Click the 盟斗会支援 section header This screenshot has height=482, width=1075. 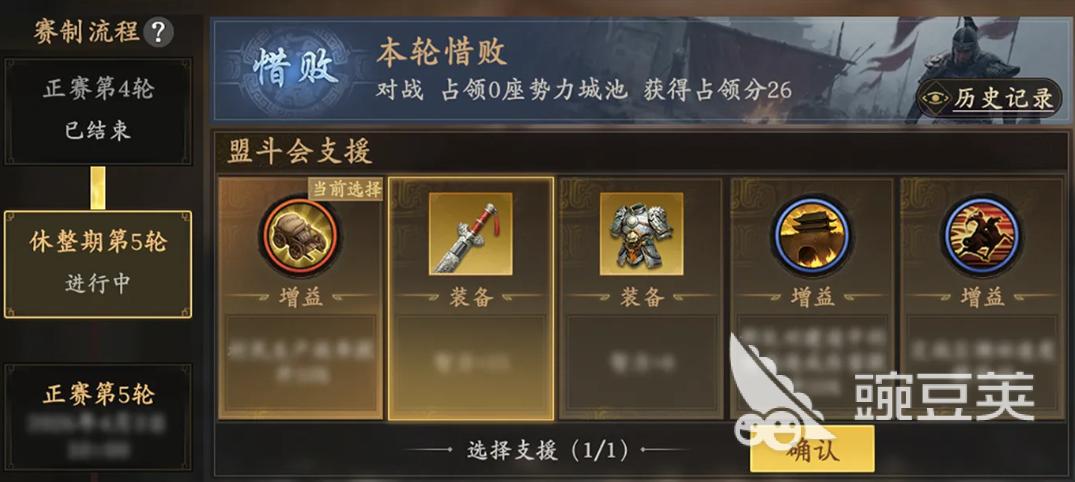(300, 152)
